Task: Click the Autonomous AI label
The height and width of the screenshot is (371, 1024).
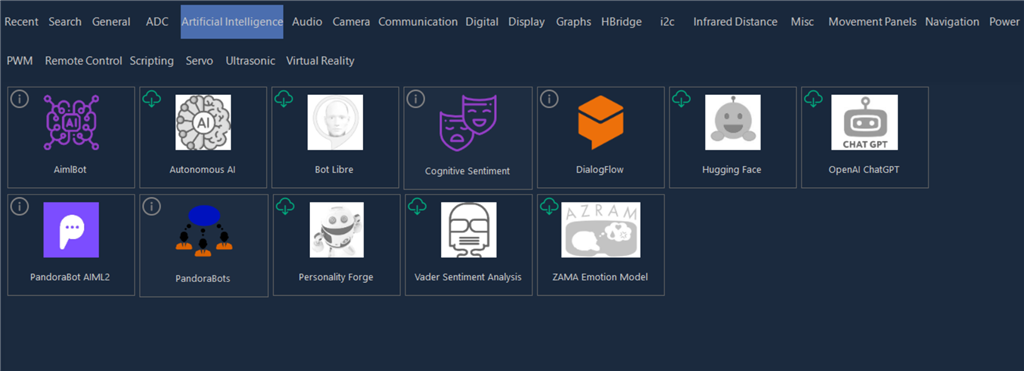Action: point(202,170)
